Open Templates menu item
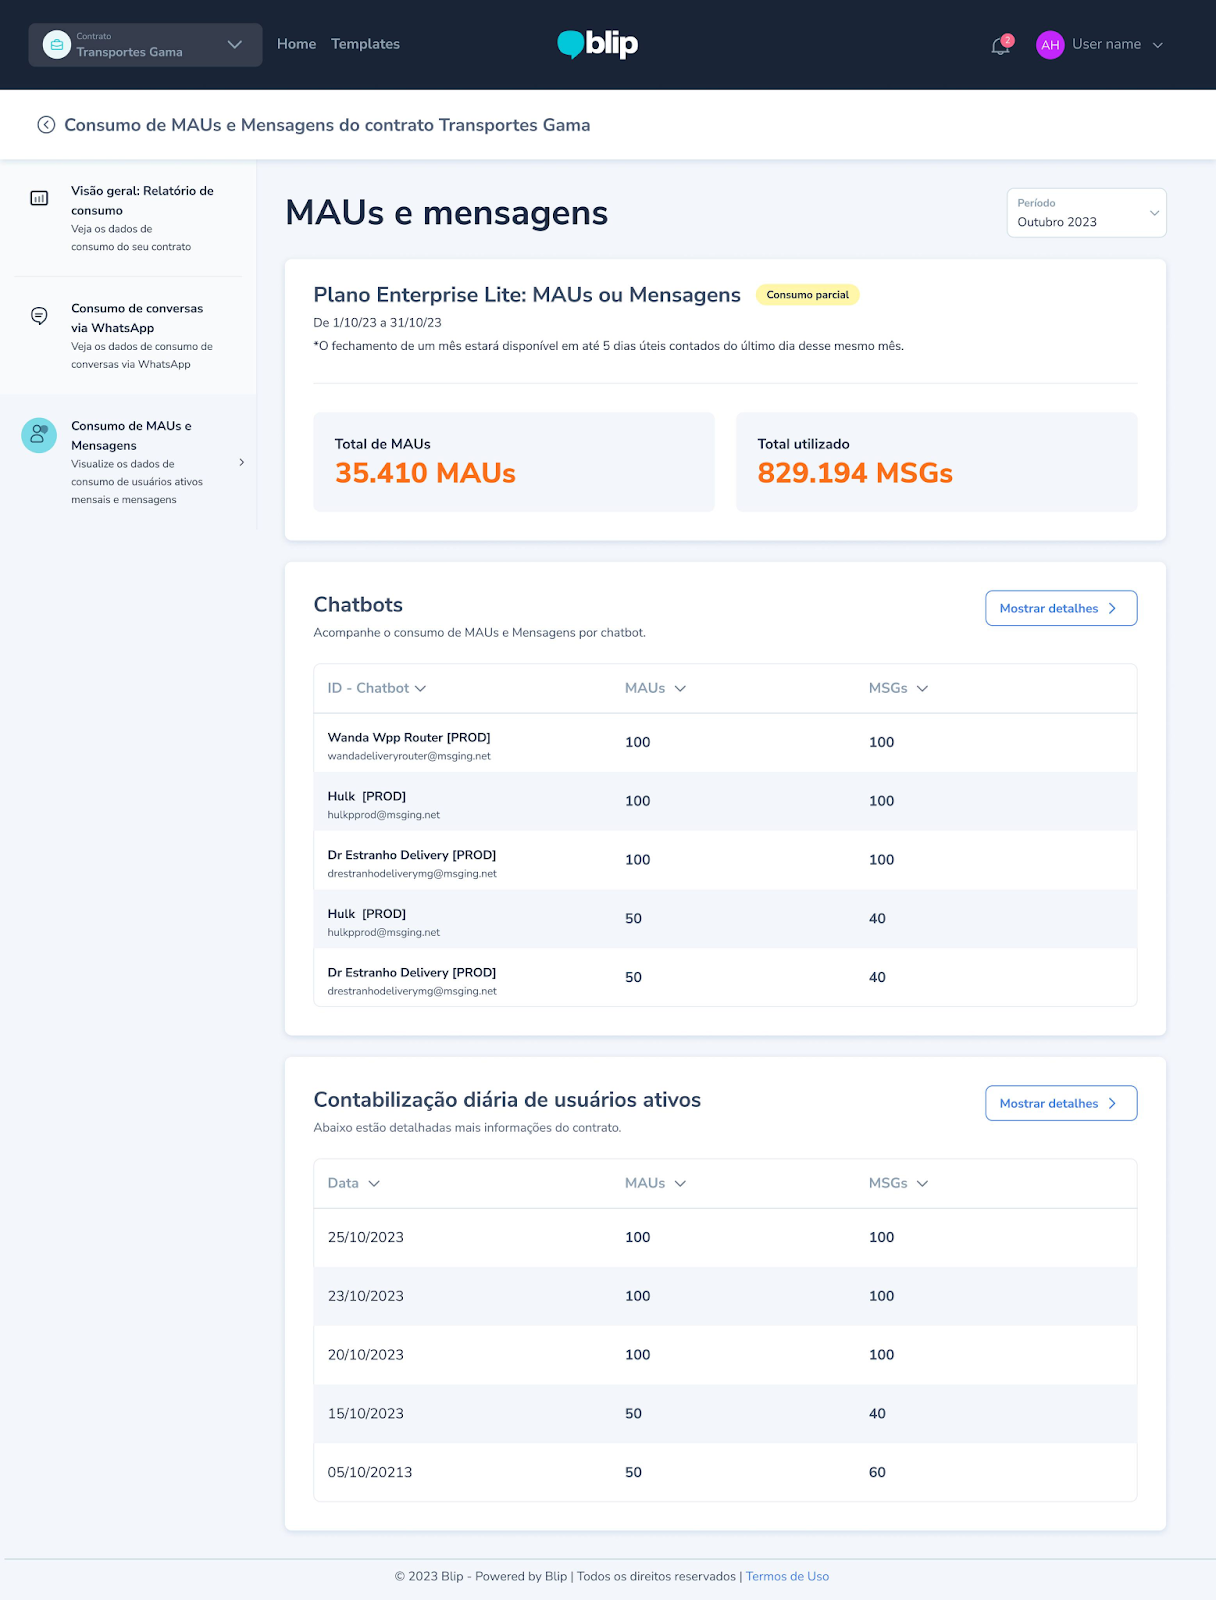The image size is (1216, 1600). click(x=365, y=44)
